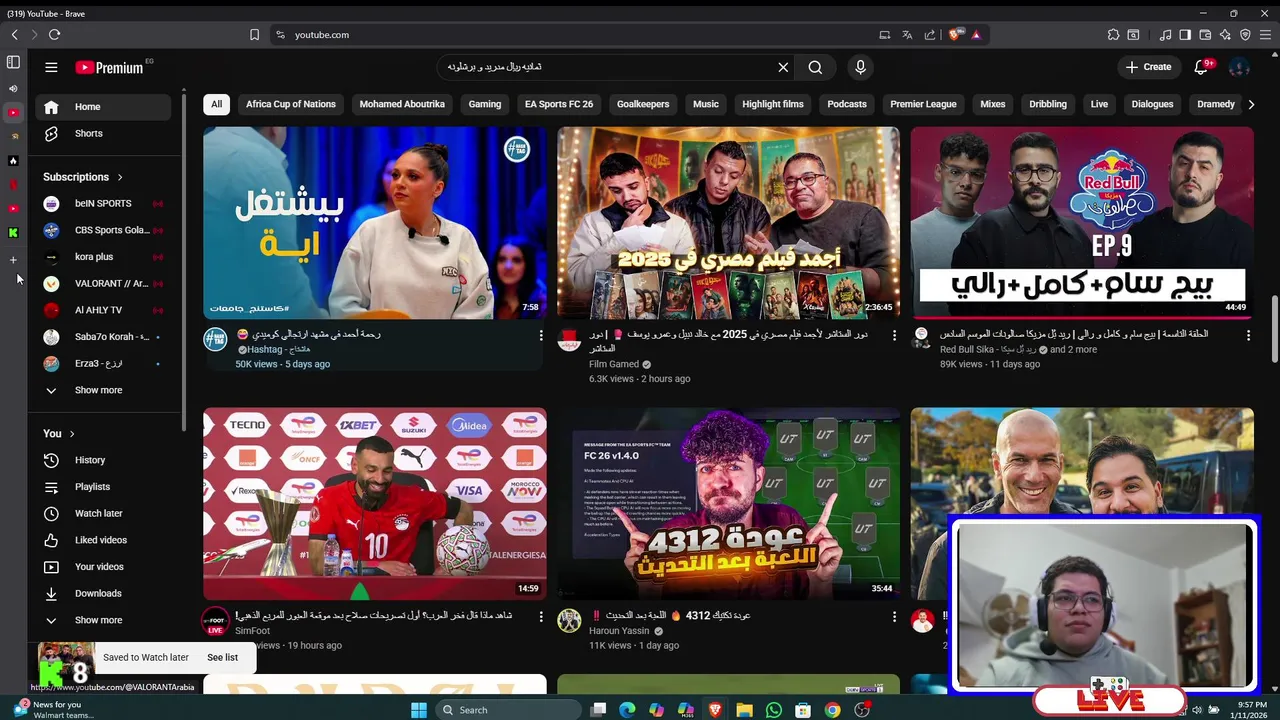Open the Red Bull EP.9 video thumbnail

coord(1081,223)
